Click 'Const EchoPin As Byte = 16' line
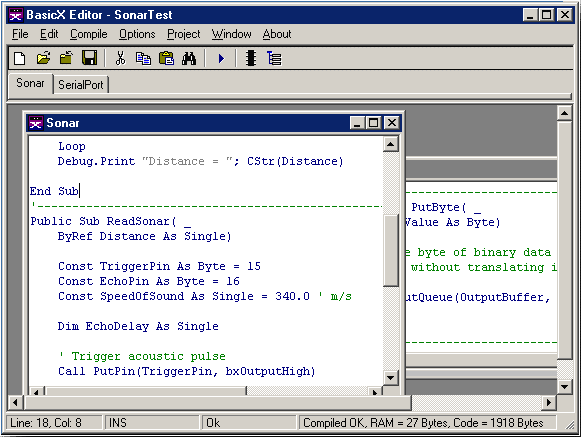The image size is (581, 437). 149,281
